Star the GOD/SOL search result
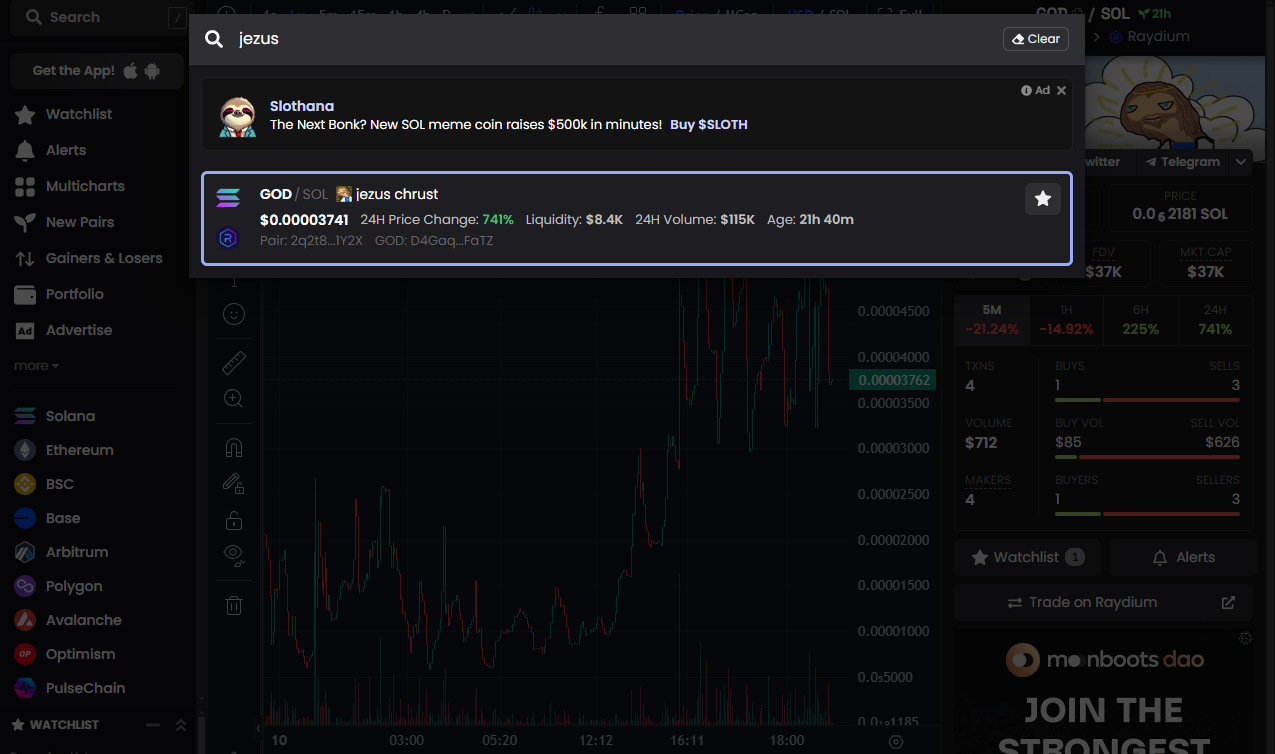Screen dimensions: 1275x754 coord(1043,199)
